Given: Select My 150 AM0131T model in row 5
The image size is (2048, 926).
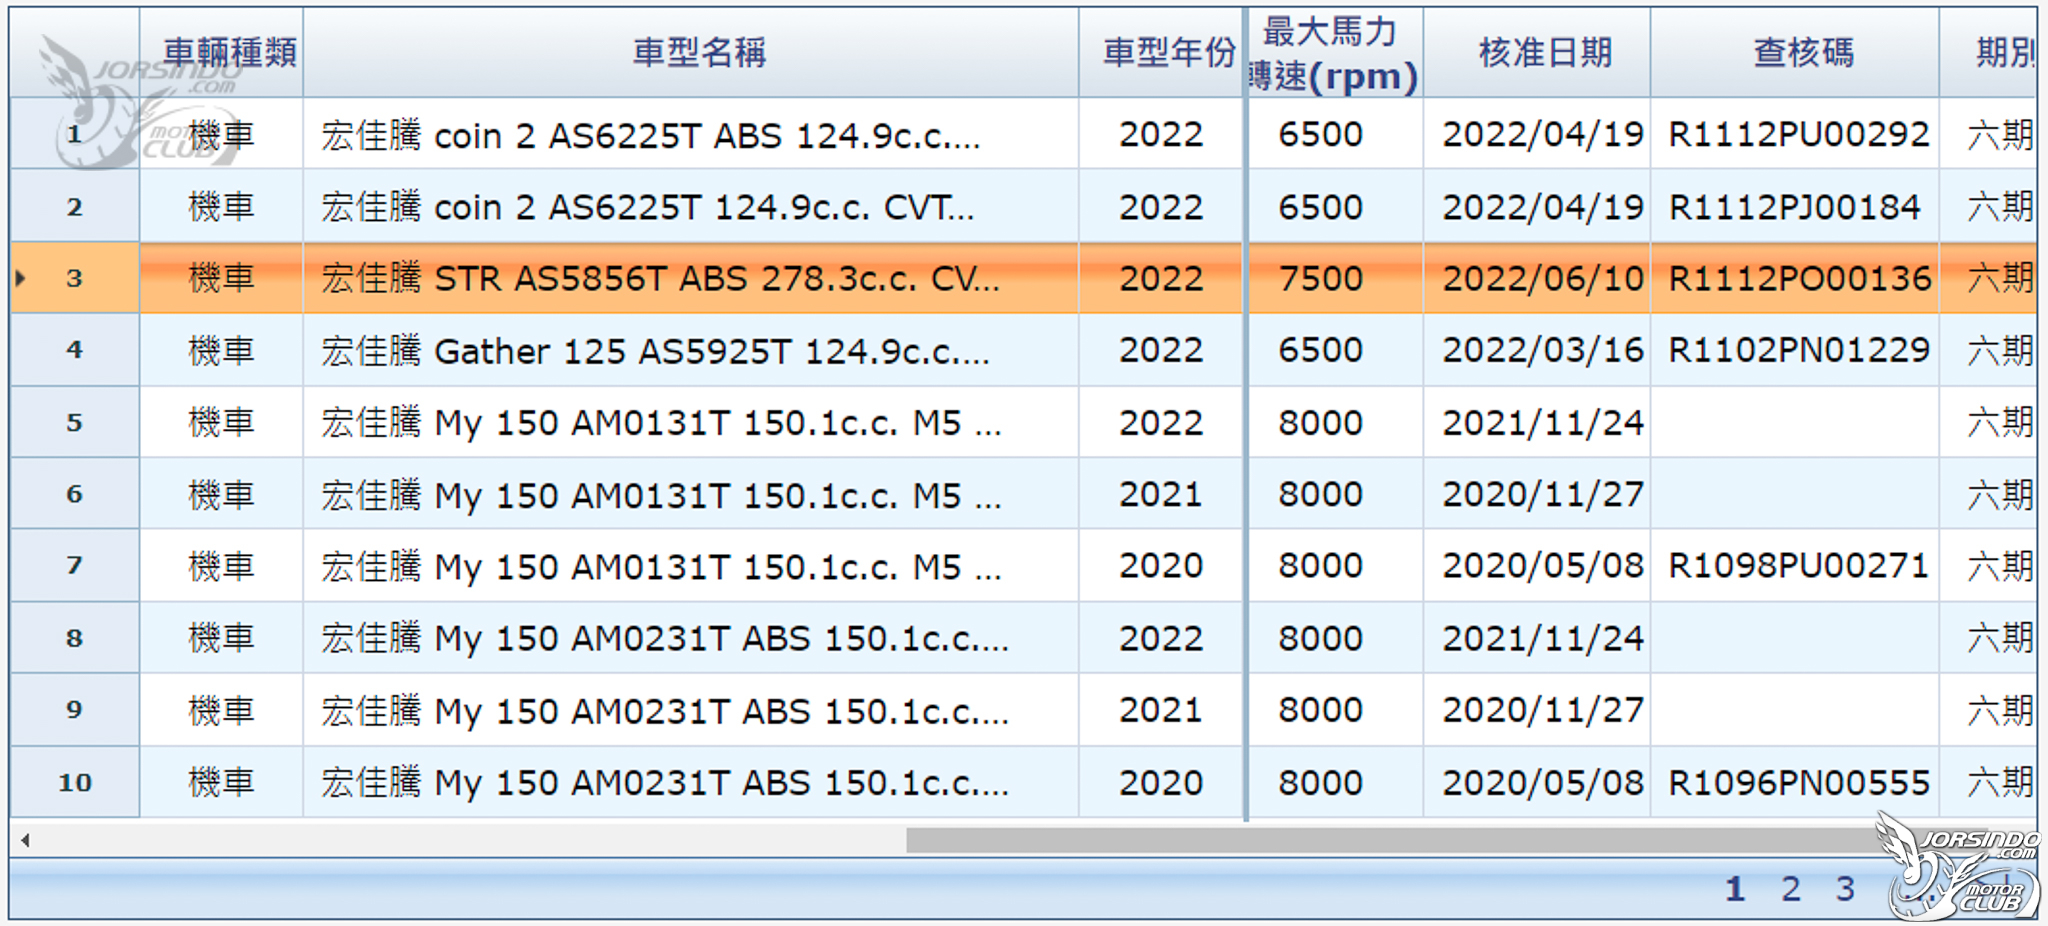Looking at the screenshot, I should point(661,423).
